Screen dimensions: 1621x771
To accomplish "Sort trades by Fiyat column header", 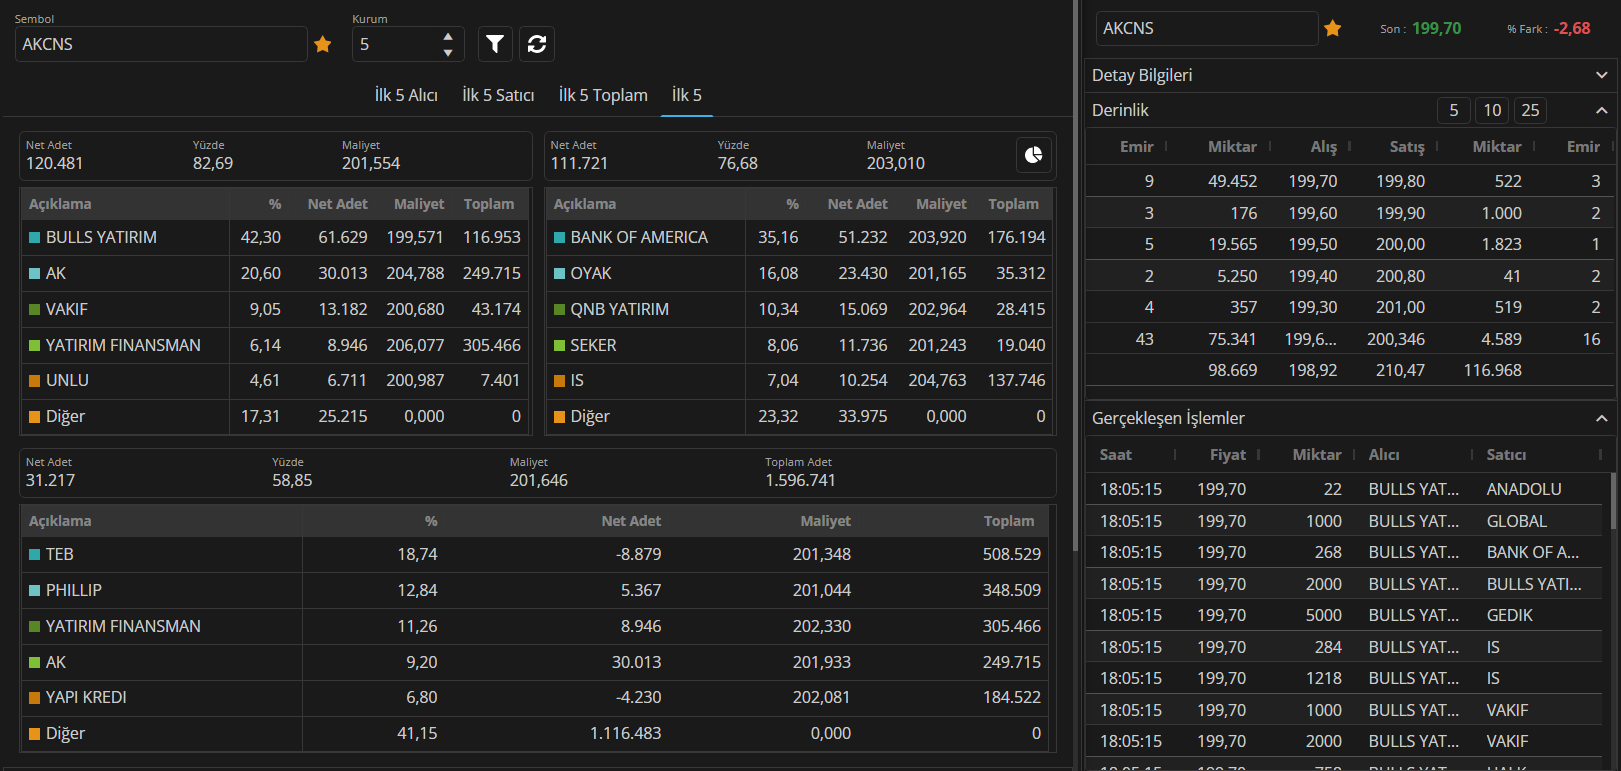I will click(x=1227, y=455).
